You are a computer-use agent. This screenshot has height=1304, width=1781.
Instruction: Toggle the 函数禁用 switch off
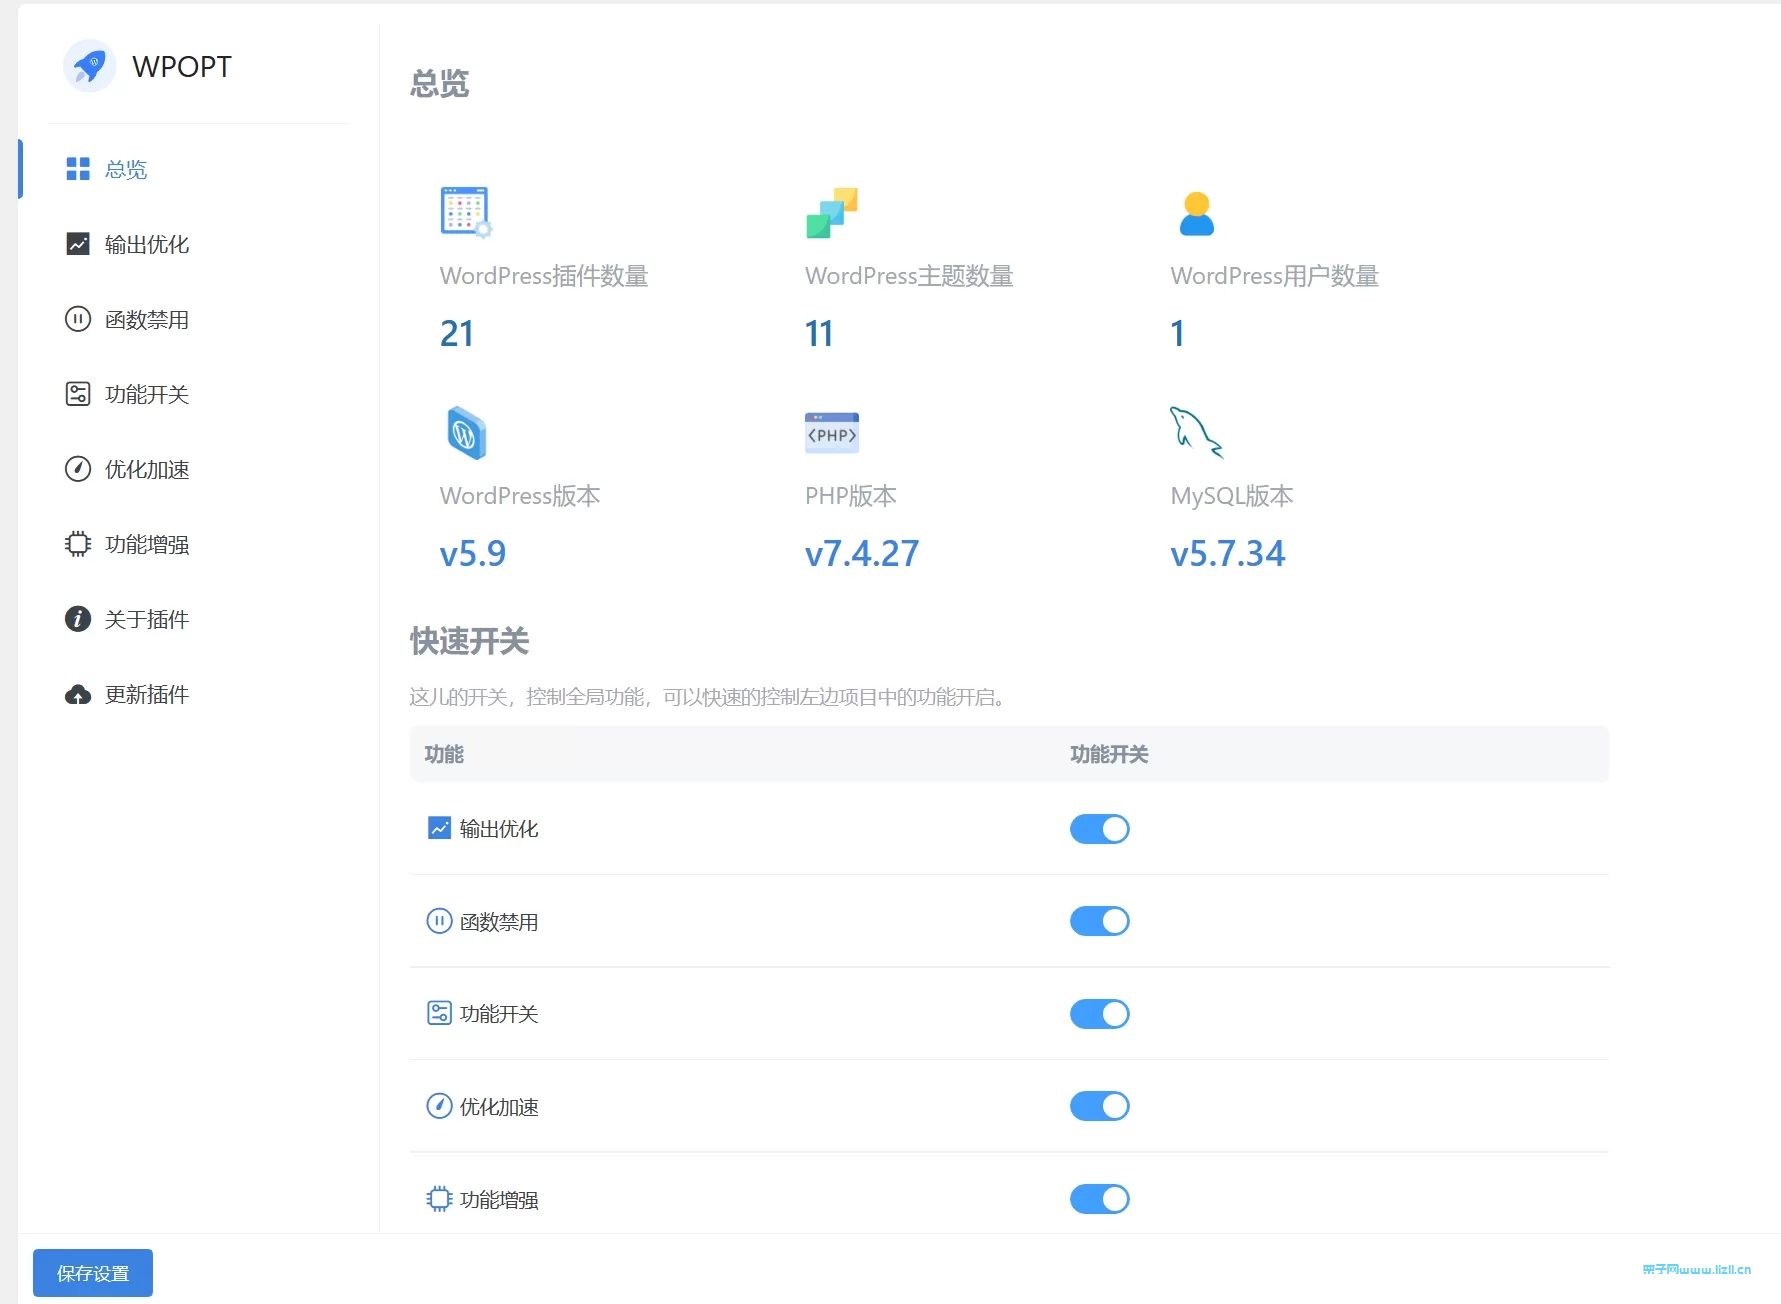(1099, 920)
